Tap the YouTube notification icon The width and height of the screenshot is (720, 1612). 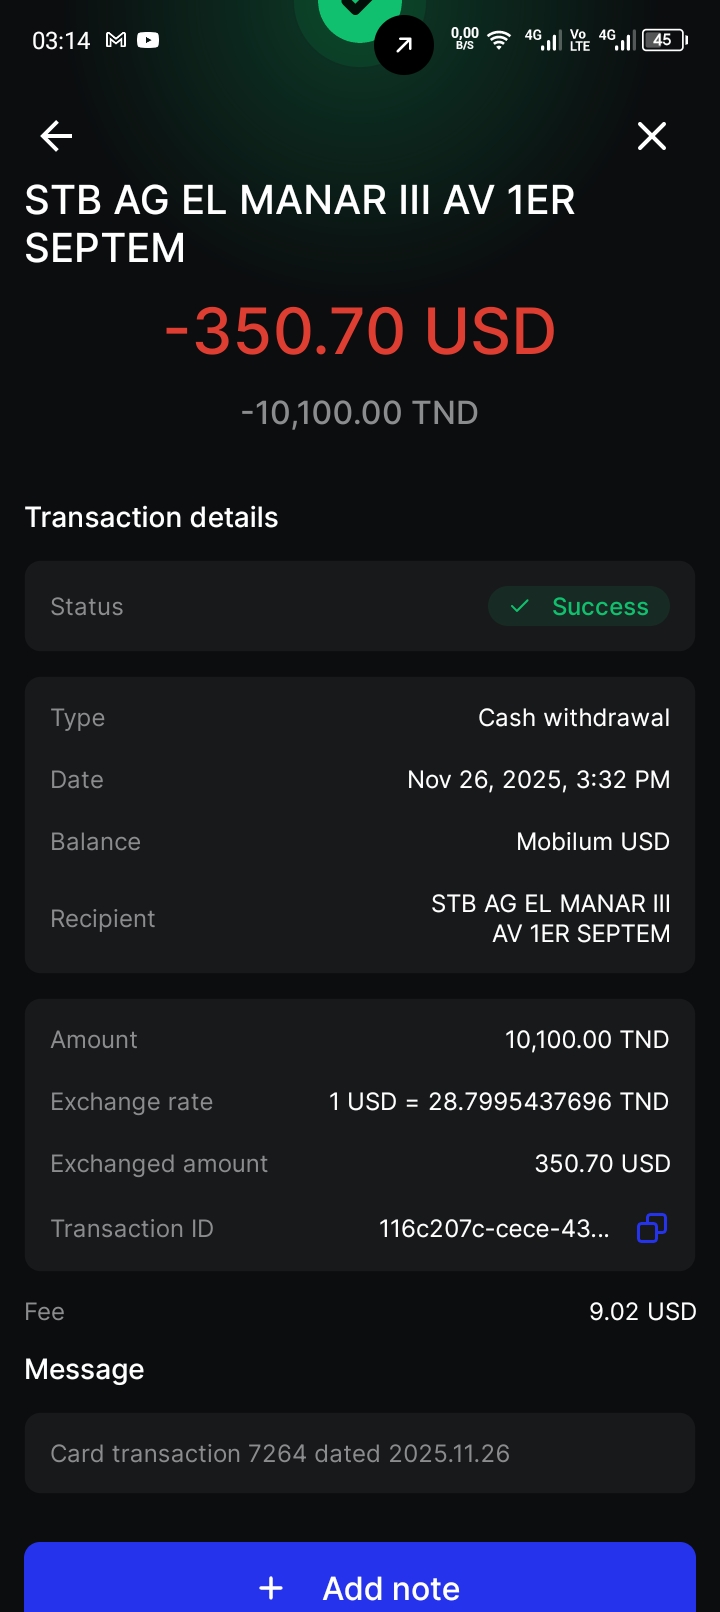pyautogui.click(x=148, y=41)
